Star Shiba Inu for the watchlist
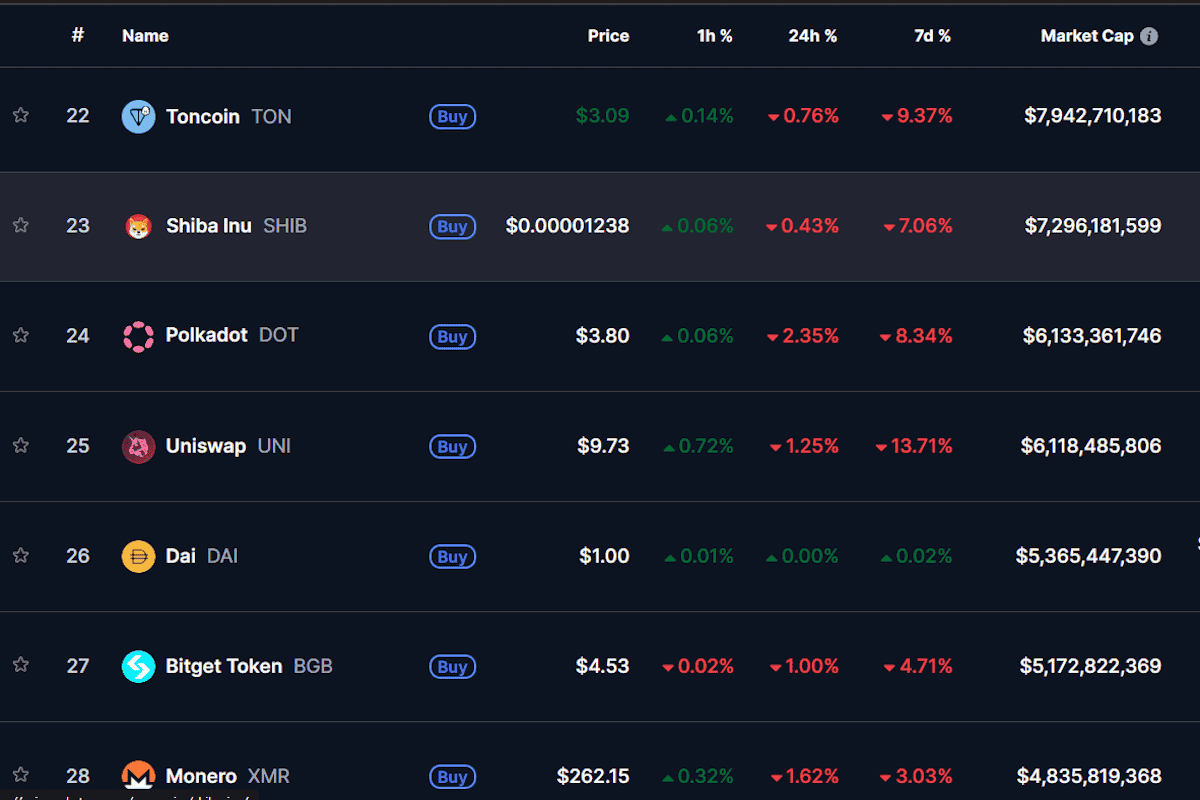This screenshot has height=800, width=1200. click(x=20, y=225)
